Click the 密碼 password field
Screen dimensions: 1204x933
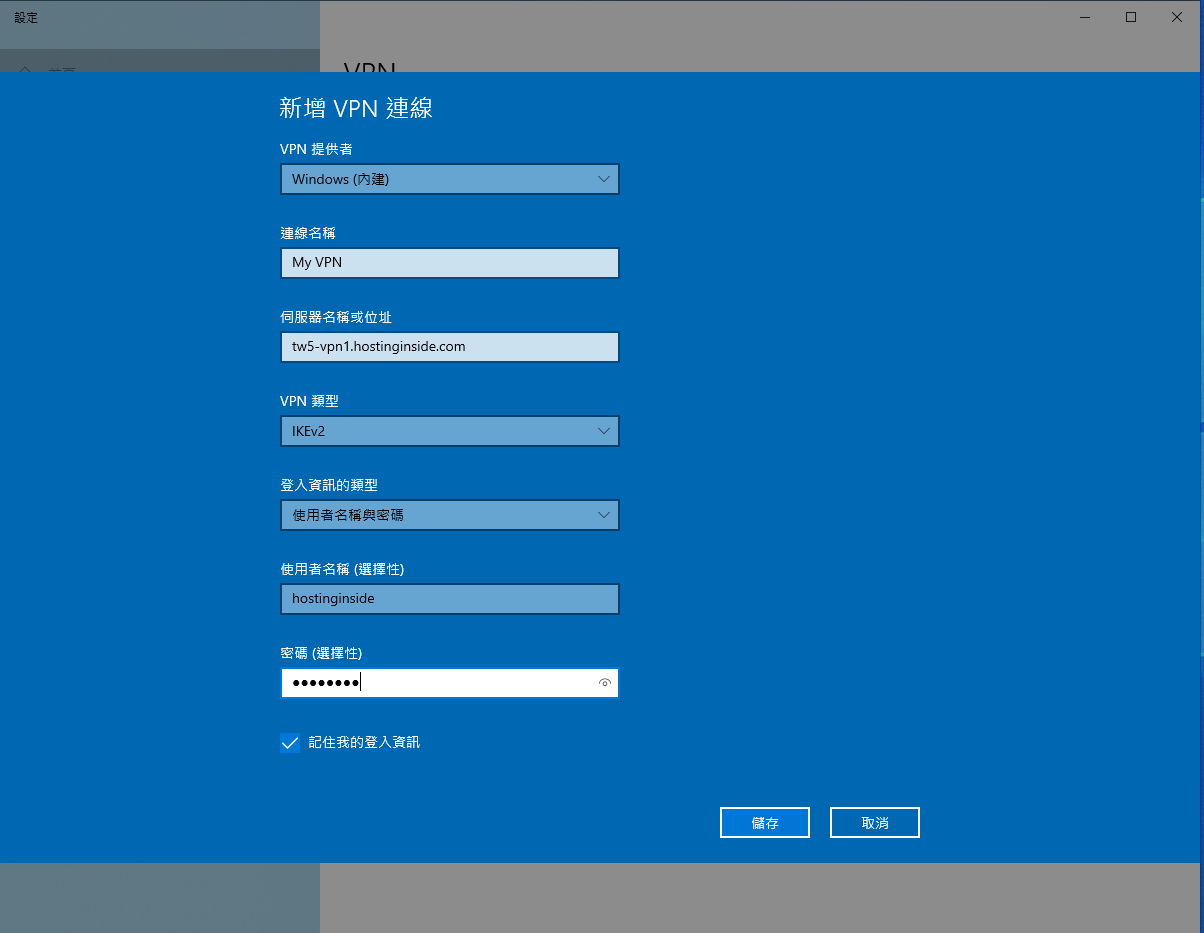point(450,683)
